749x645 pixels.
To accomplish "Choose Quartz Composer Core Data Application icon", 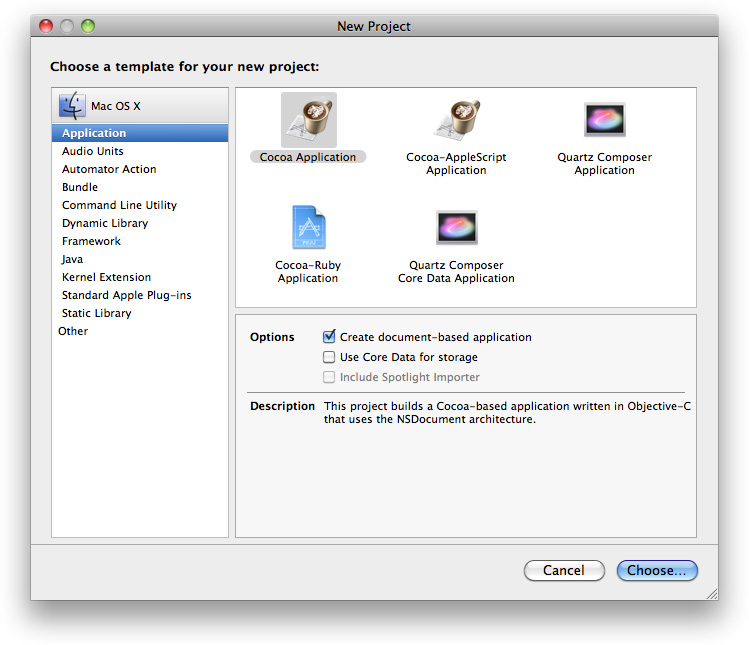I will (456, 228).
